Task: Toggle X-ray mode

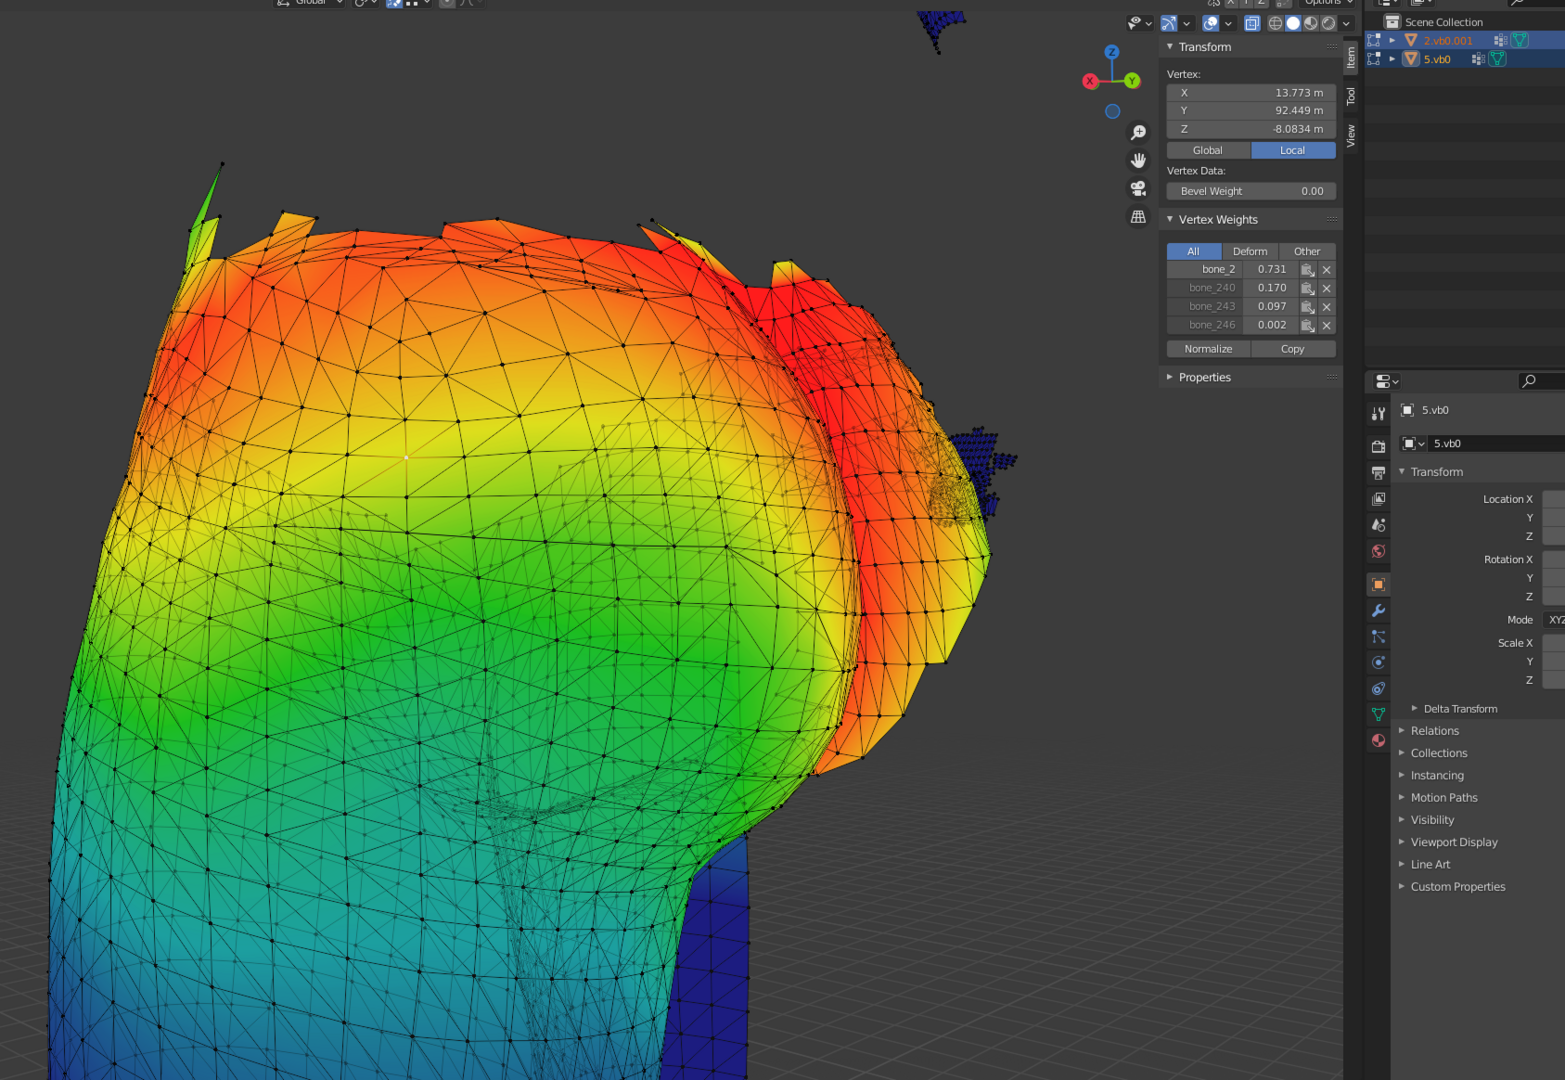Action: (x=1251, y=23)
